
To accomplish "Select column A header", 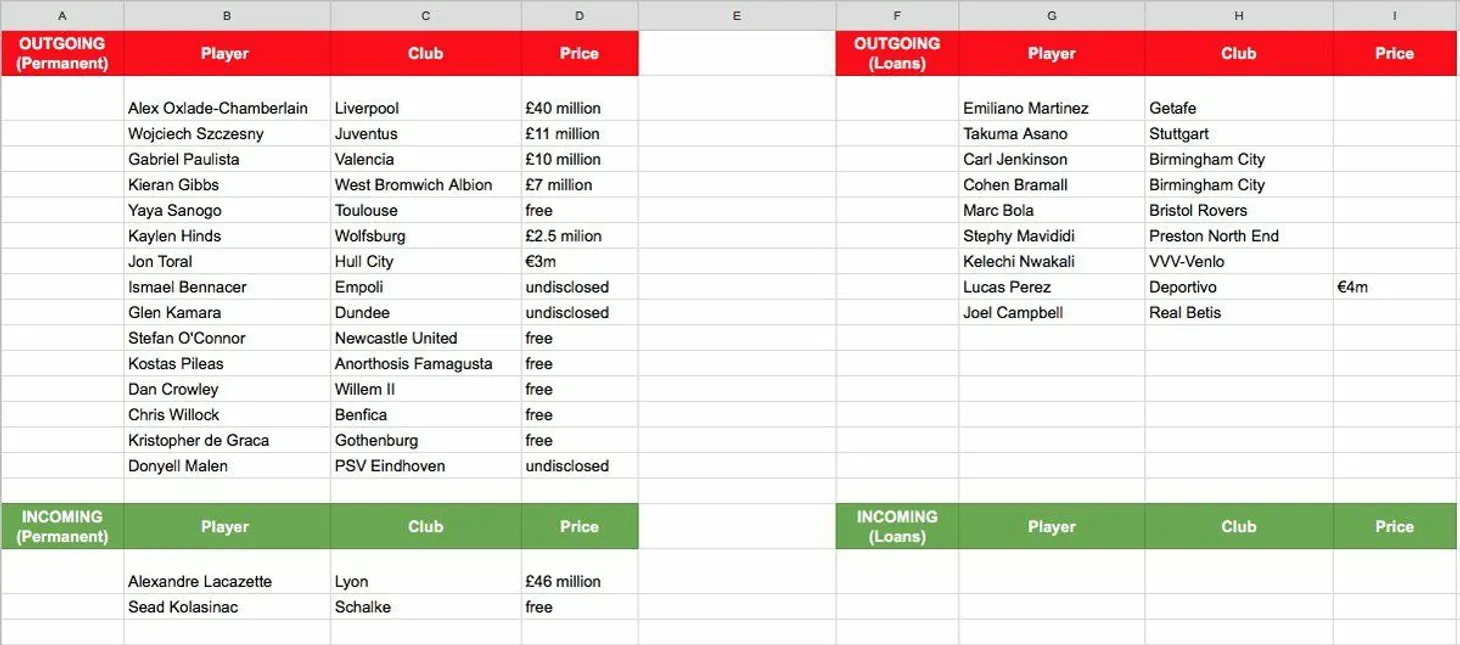I will point(62,15).
